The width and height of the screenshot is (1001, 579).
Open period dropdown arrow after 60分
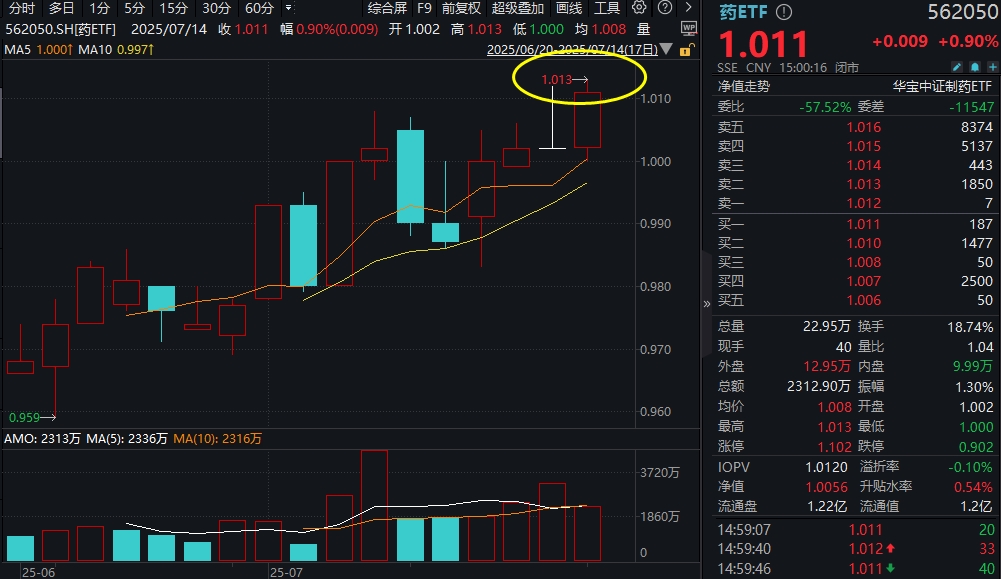point(289,8)
